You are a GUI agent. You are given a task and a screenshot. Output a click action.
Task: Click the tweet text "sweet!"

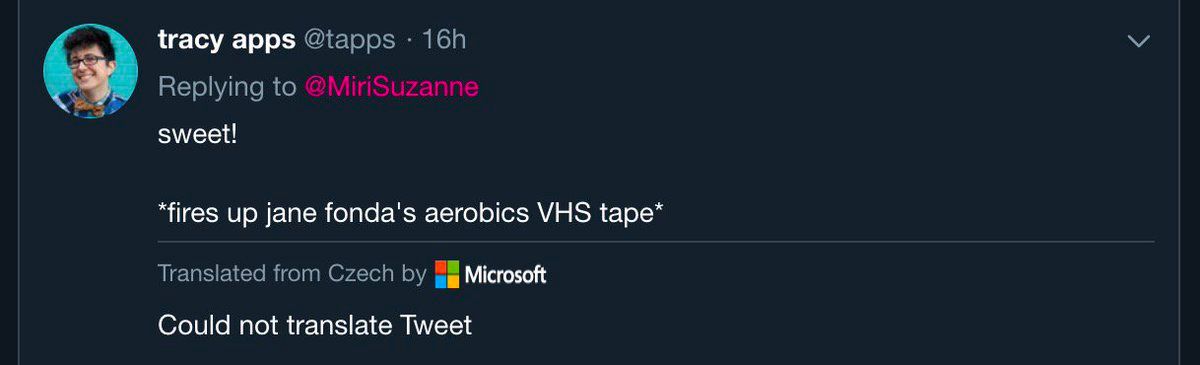(x=197, y=134)
